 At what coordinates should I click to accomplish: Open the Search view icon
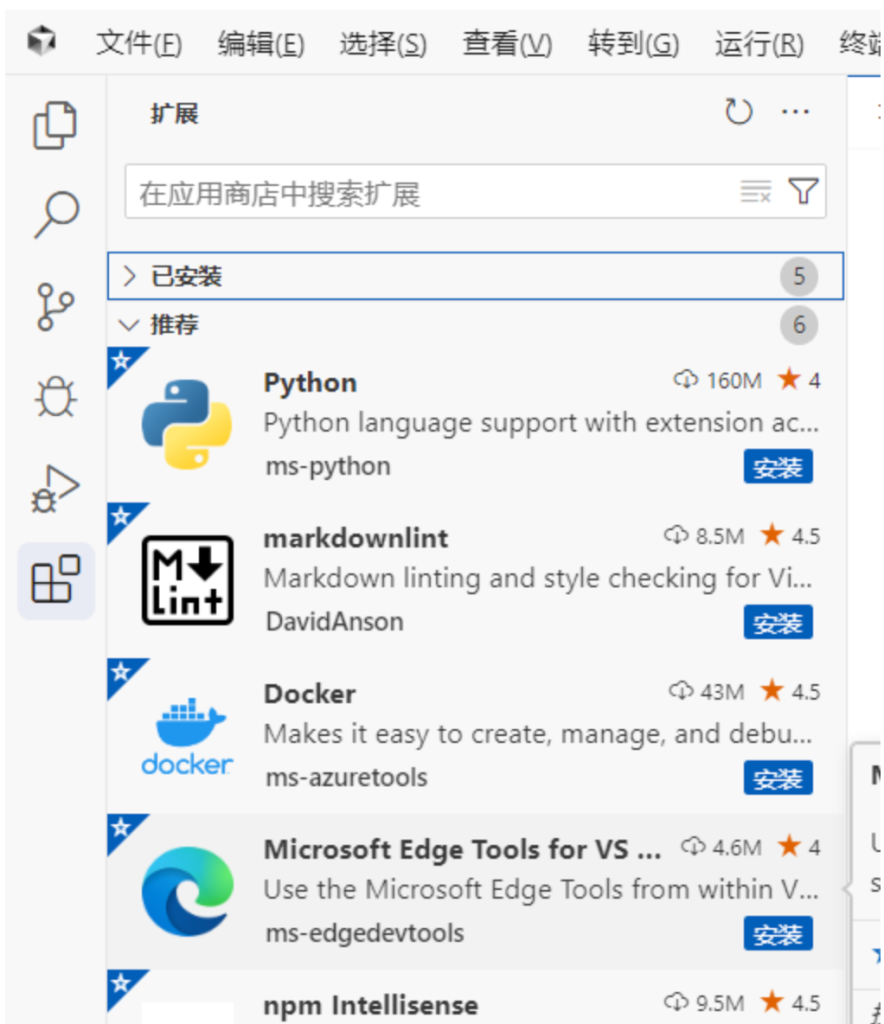point(55,214)
